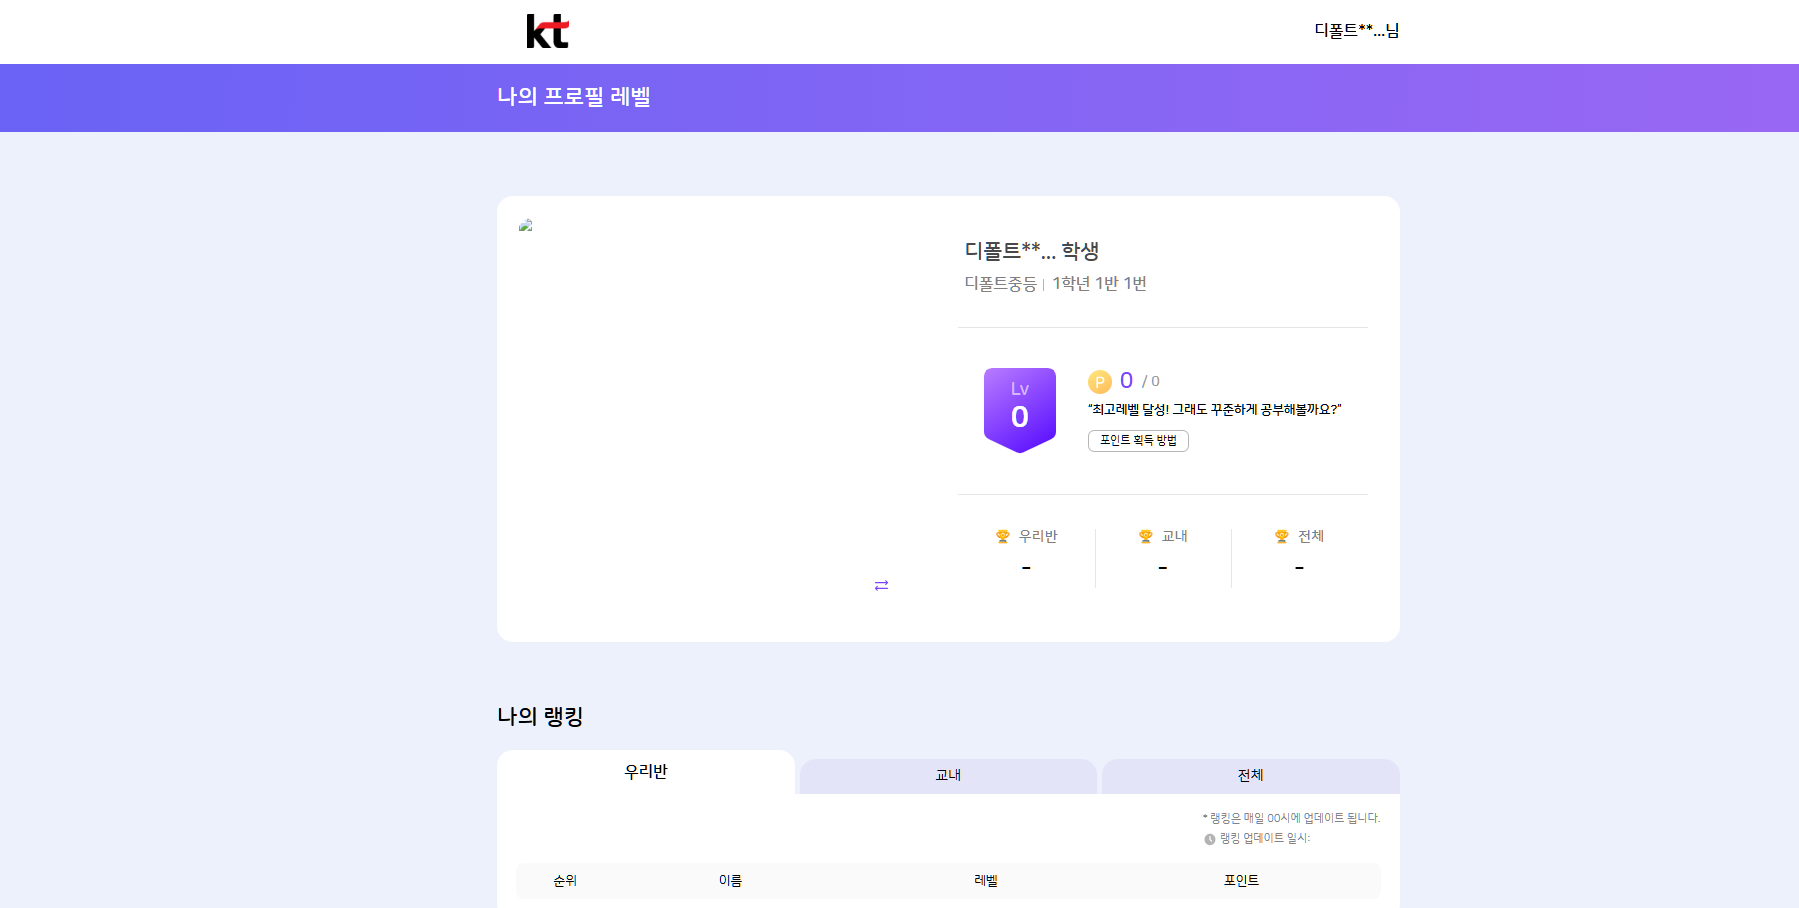Click the 순위 column header
The height and width of the screenshot is (908, 1799).
point(565,881)
